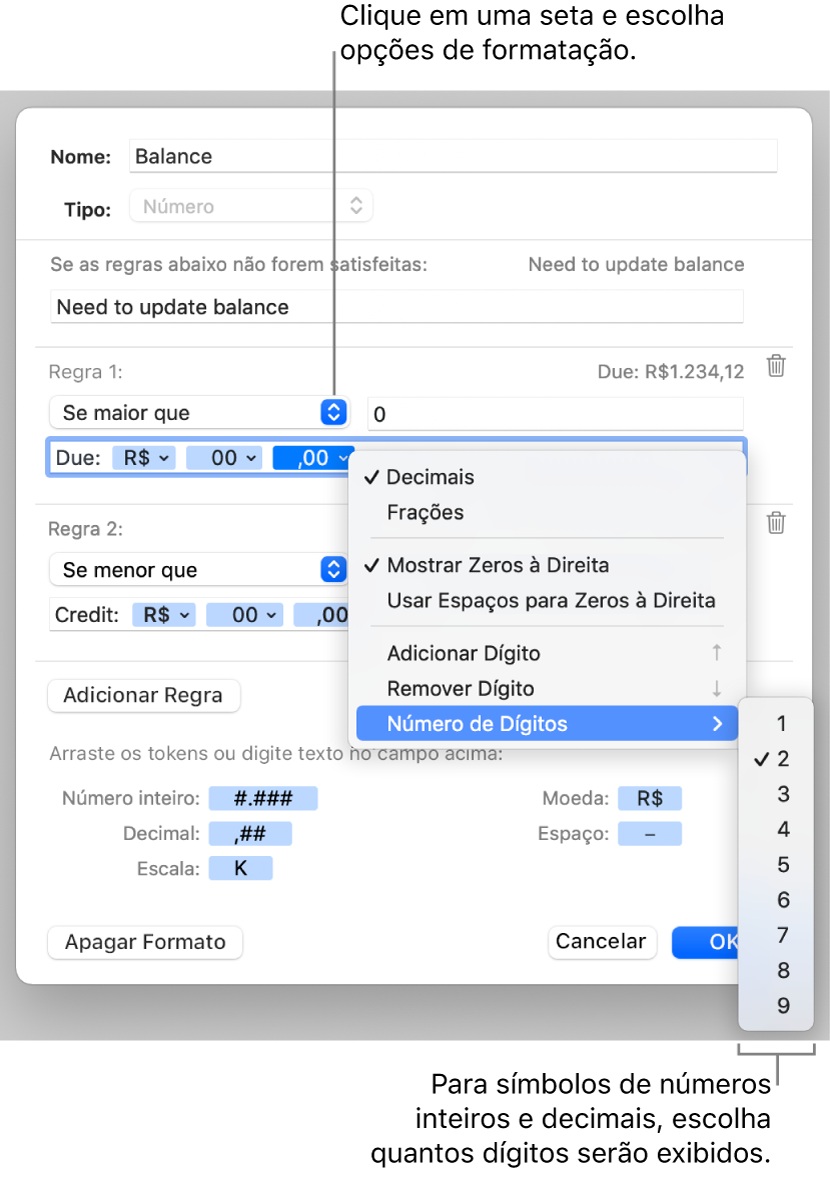
Task: Open the R$ token arrow in Due row
Action: pyautogui.click(x=164, y=458)
